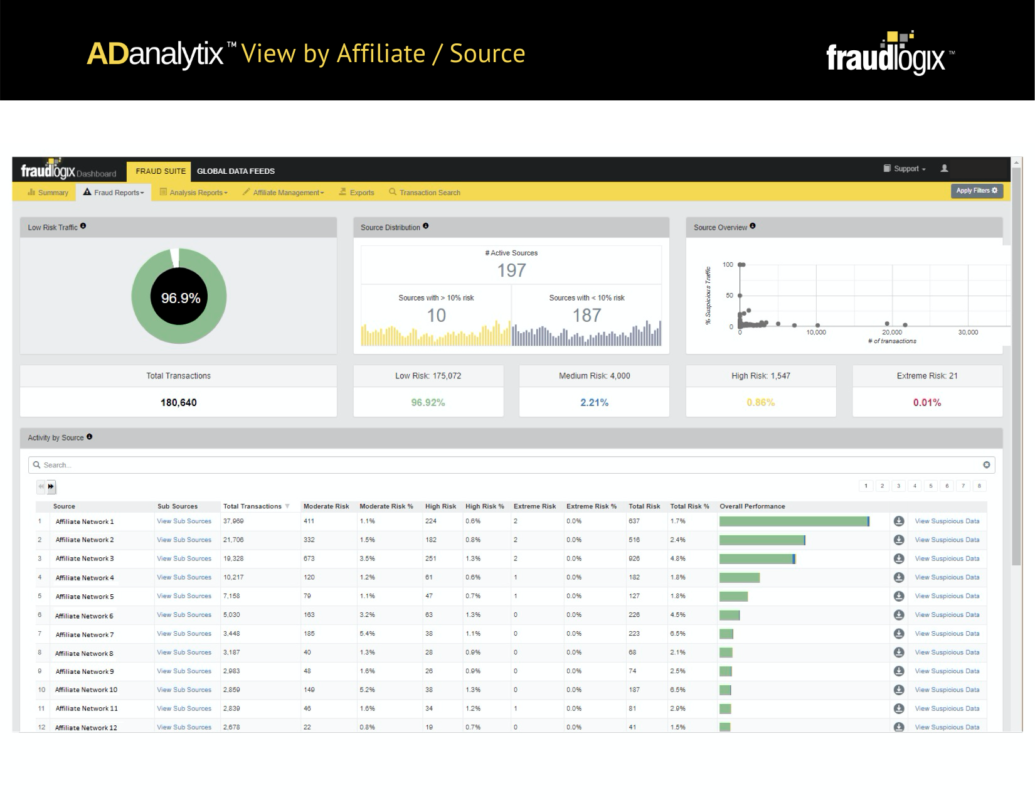Screen dimensions: 1035x800
Task: Click the green Low Risk donut chart
Action: [179, 296]
